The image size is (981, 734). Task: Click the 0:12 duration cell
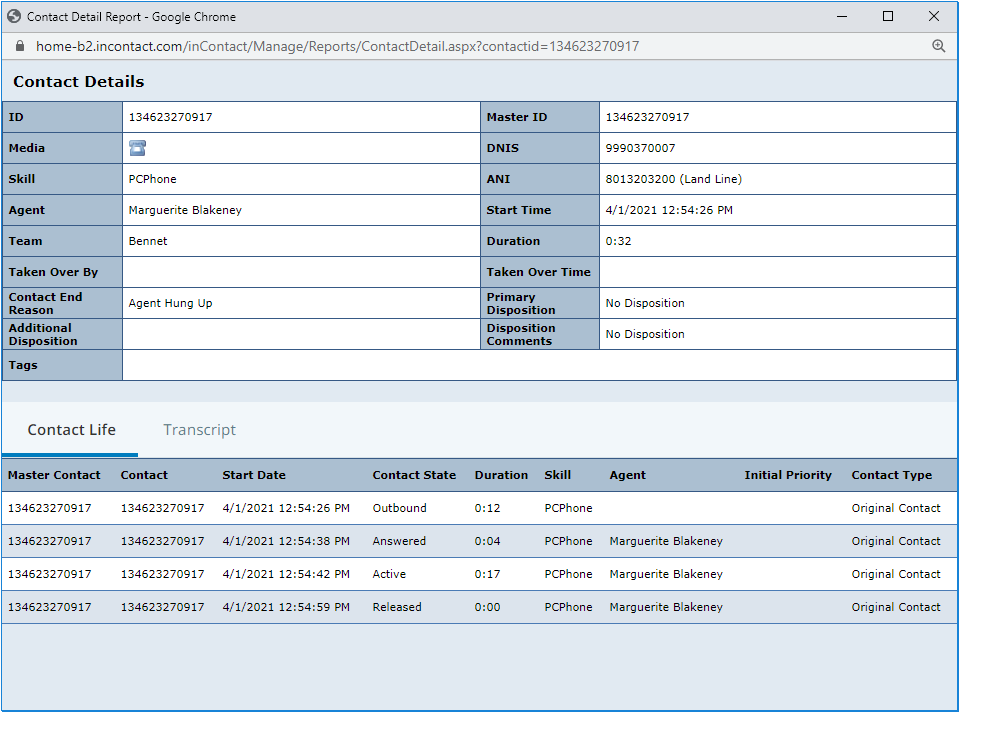487,508
